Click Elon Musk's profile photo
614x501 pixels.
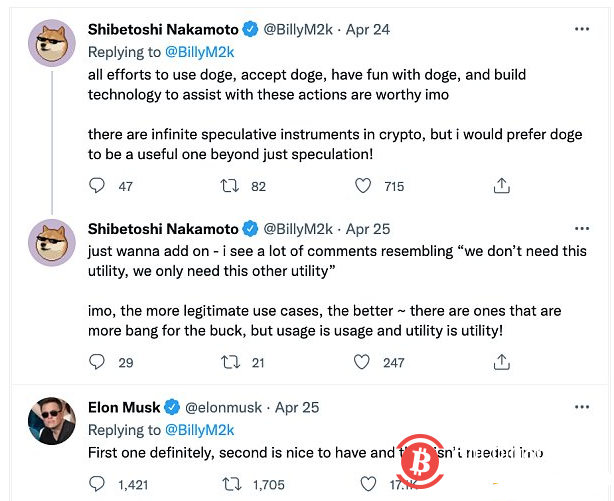click(51, 421)
